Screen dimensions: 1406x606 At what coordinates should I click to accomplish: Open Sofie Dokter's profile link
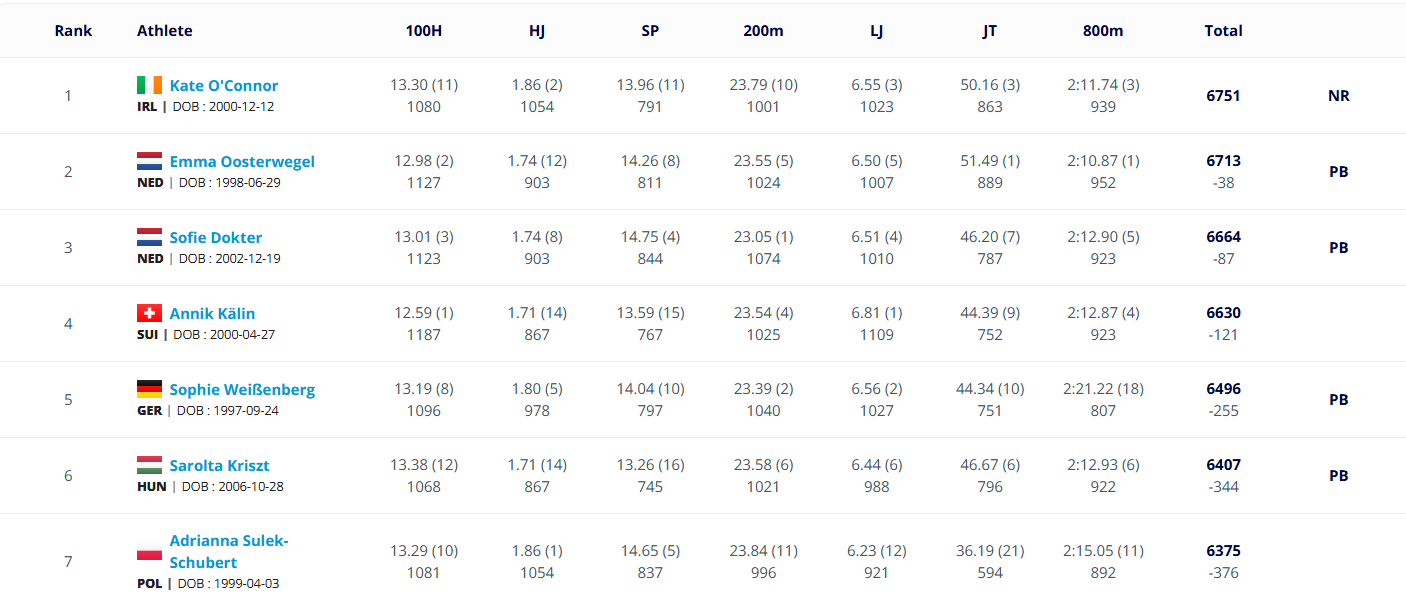point(216,238)
